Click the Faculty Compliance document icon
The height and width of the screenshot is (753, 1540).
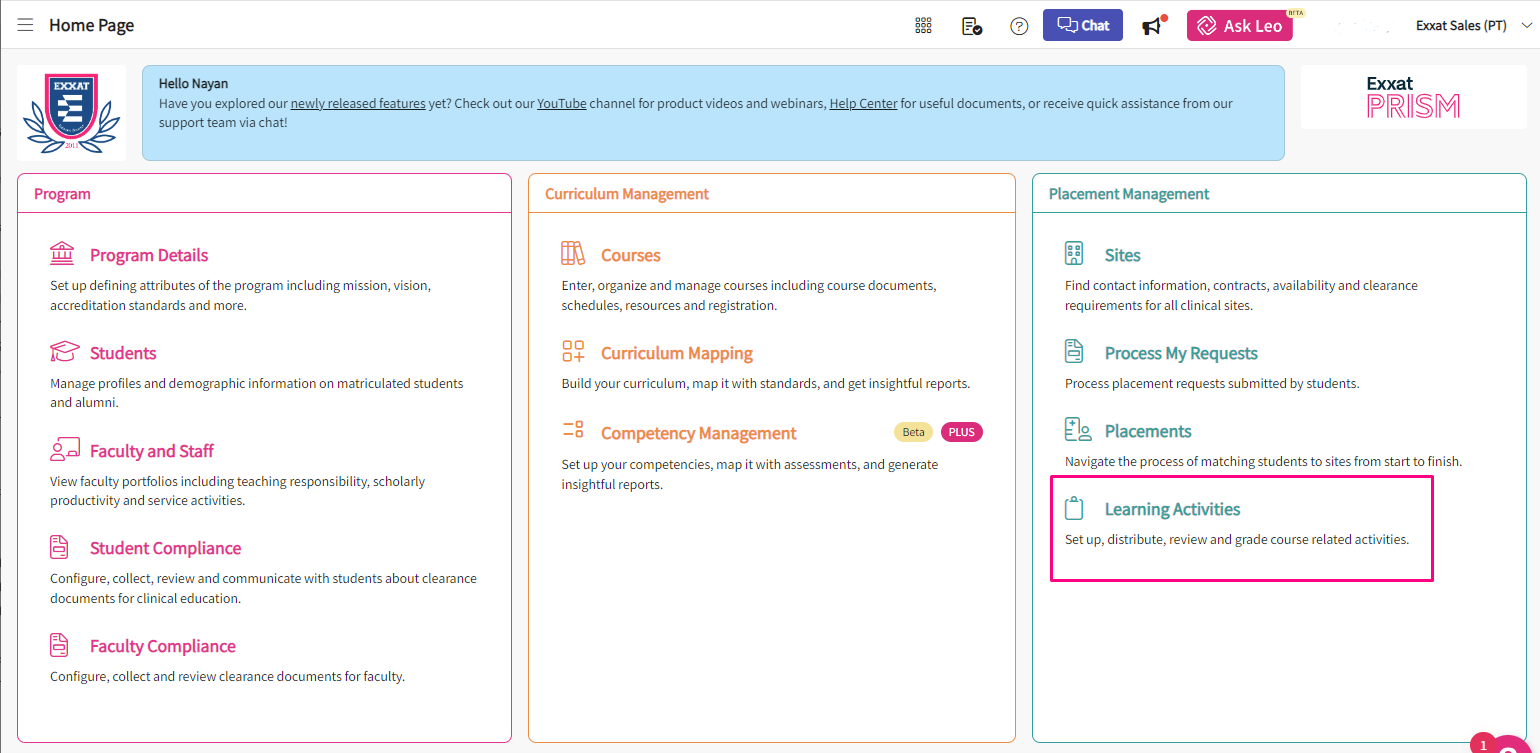pyautogui.click(x=60, y=645)
